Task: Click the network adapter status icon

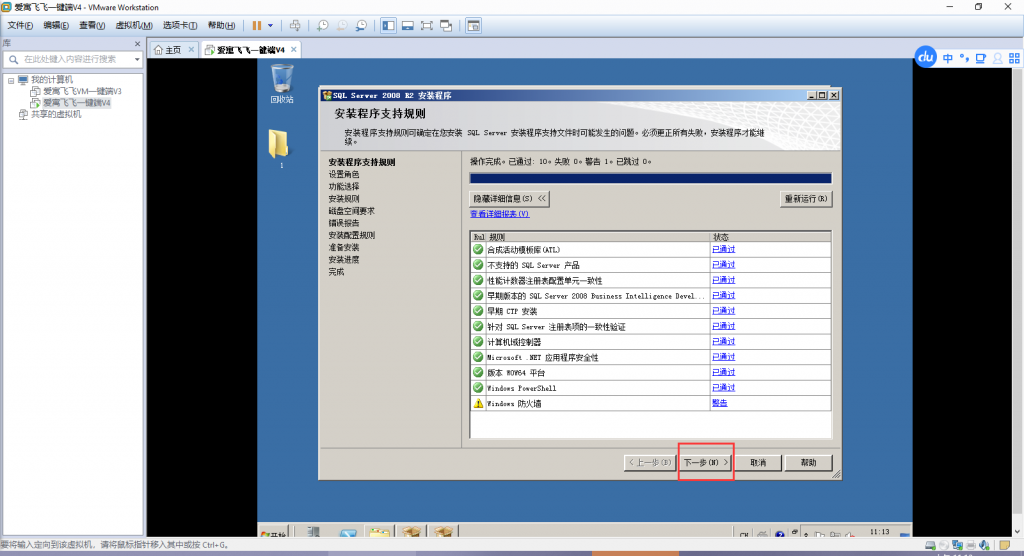Action: [x=957, y=545]
